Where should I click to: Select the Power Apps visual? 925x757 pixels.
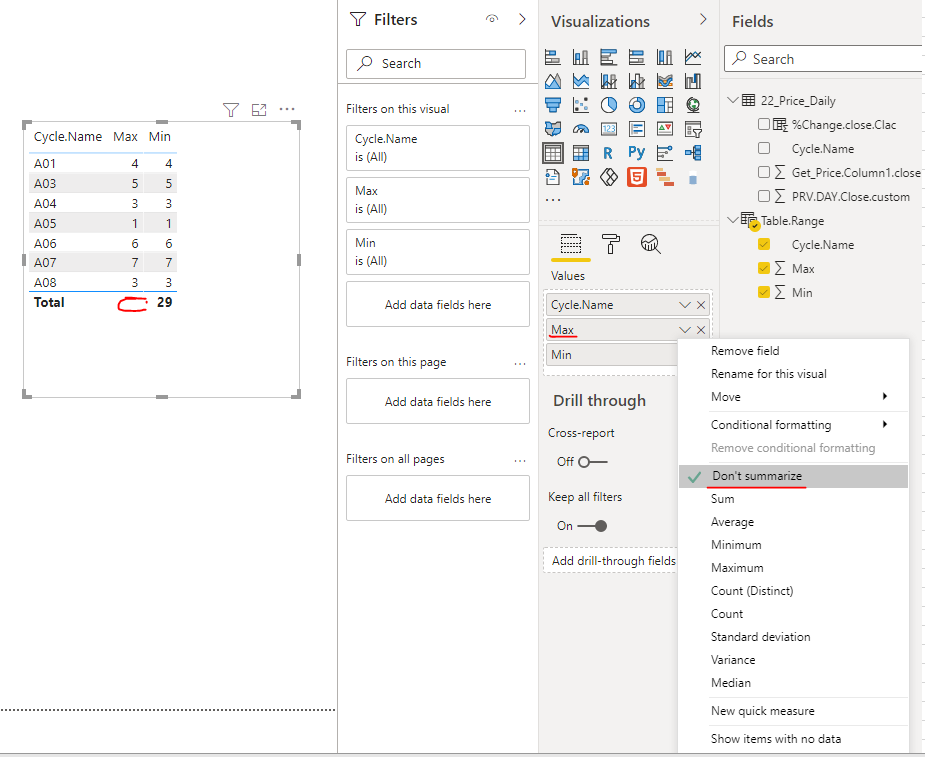pos(609,177)
